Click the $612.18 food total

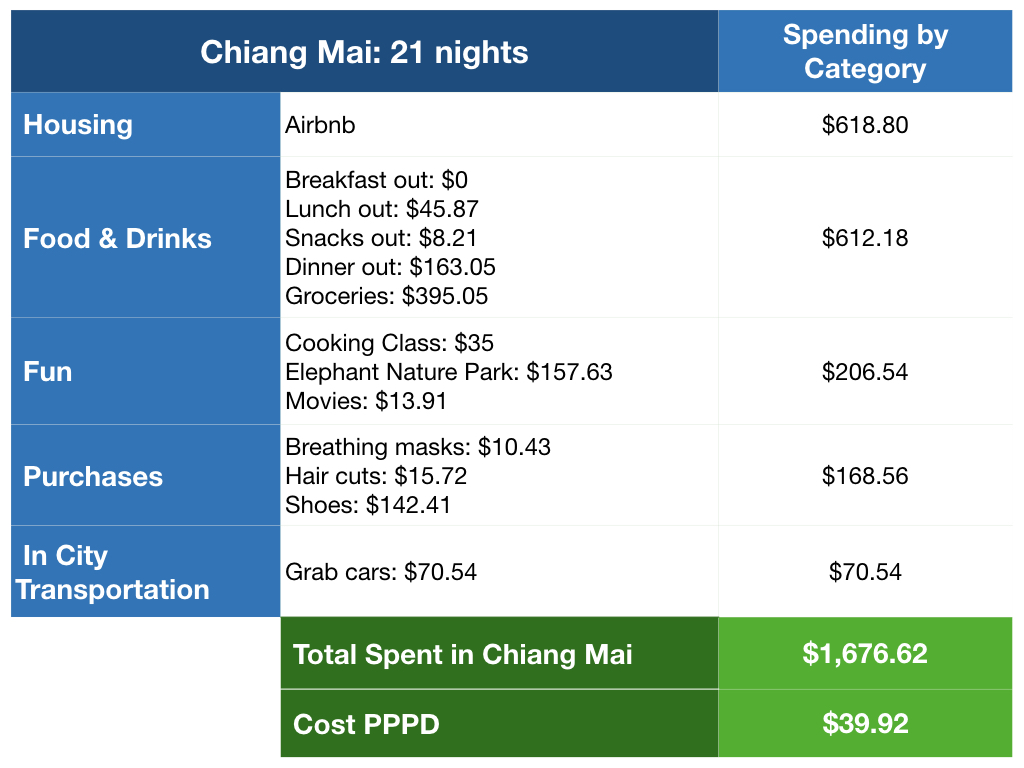click(865, 238)
